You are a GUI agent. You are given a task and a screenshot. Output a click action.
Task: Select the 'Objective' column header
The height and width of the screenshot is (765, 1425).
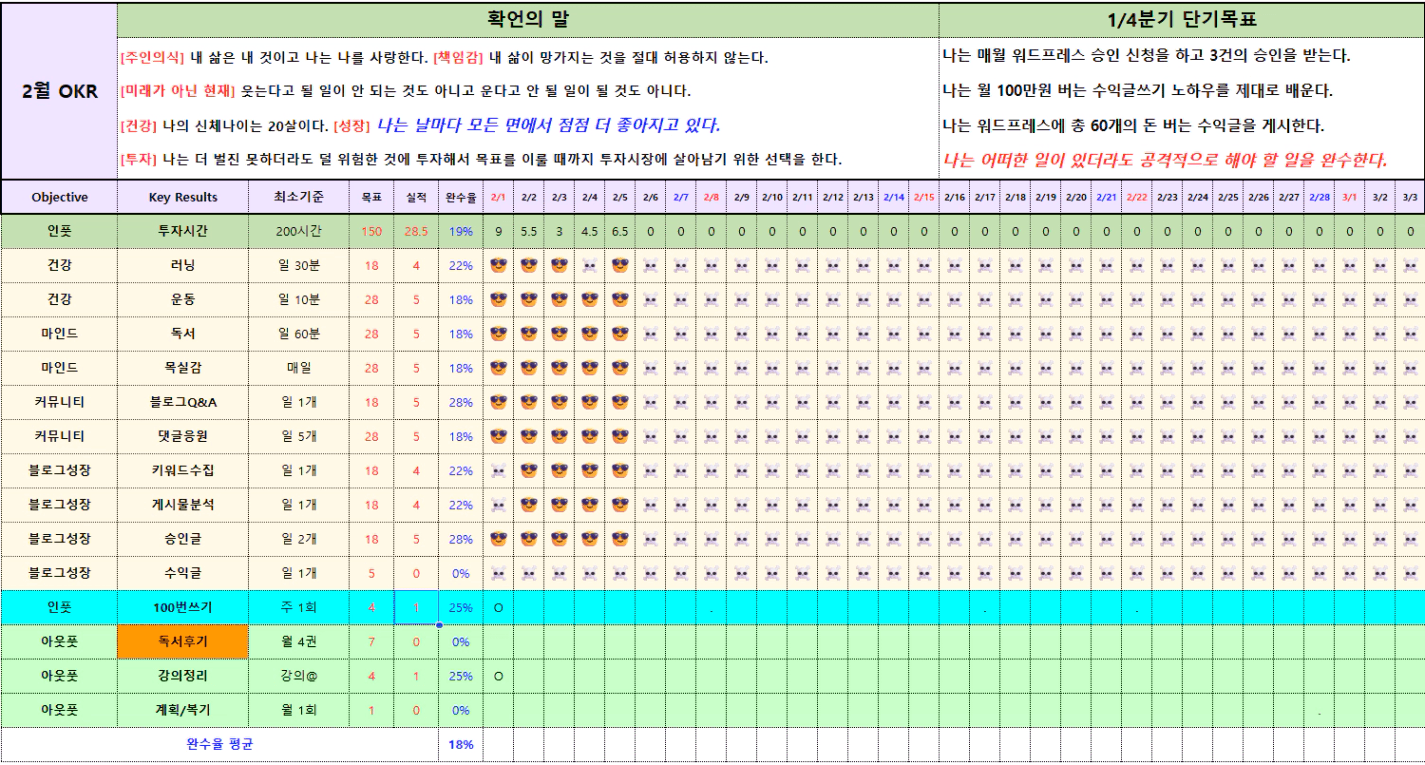pos(60,197)
